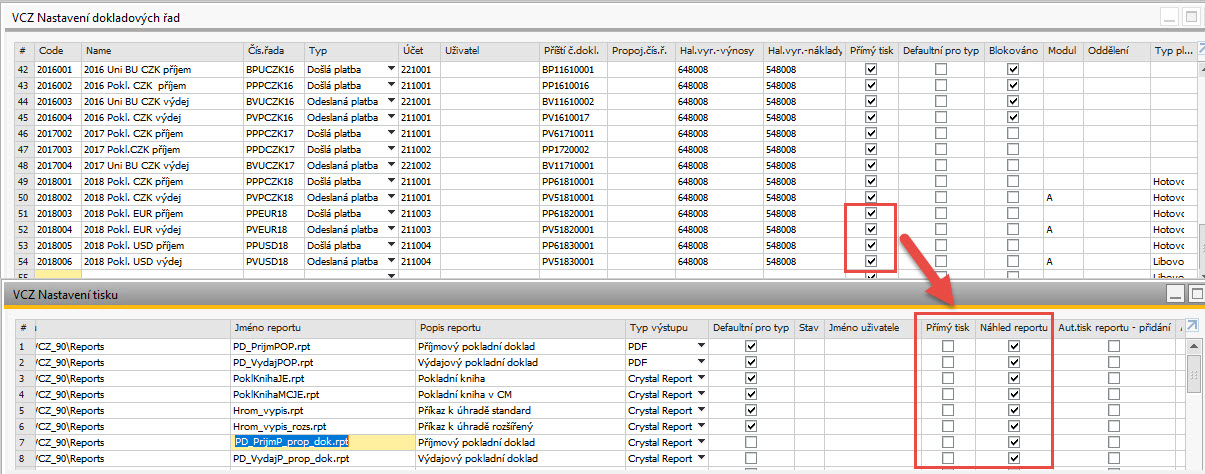Open Typ dropdown for row 50 (PVPCZK18)
This screenshot has width=1205, height=474.
391,197
